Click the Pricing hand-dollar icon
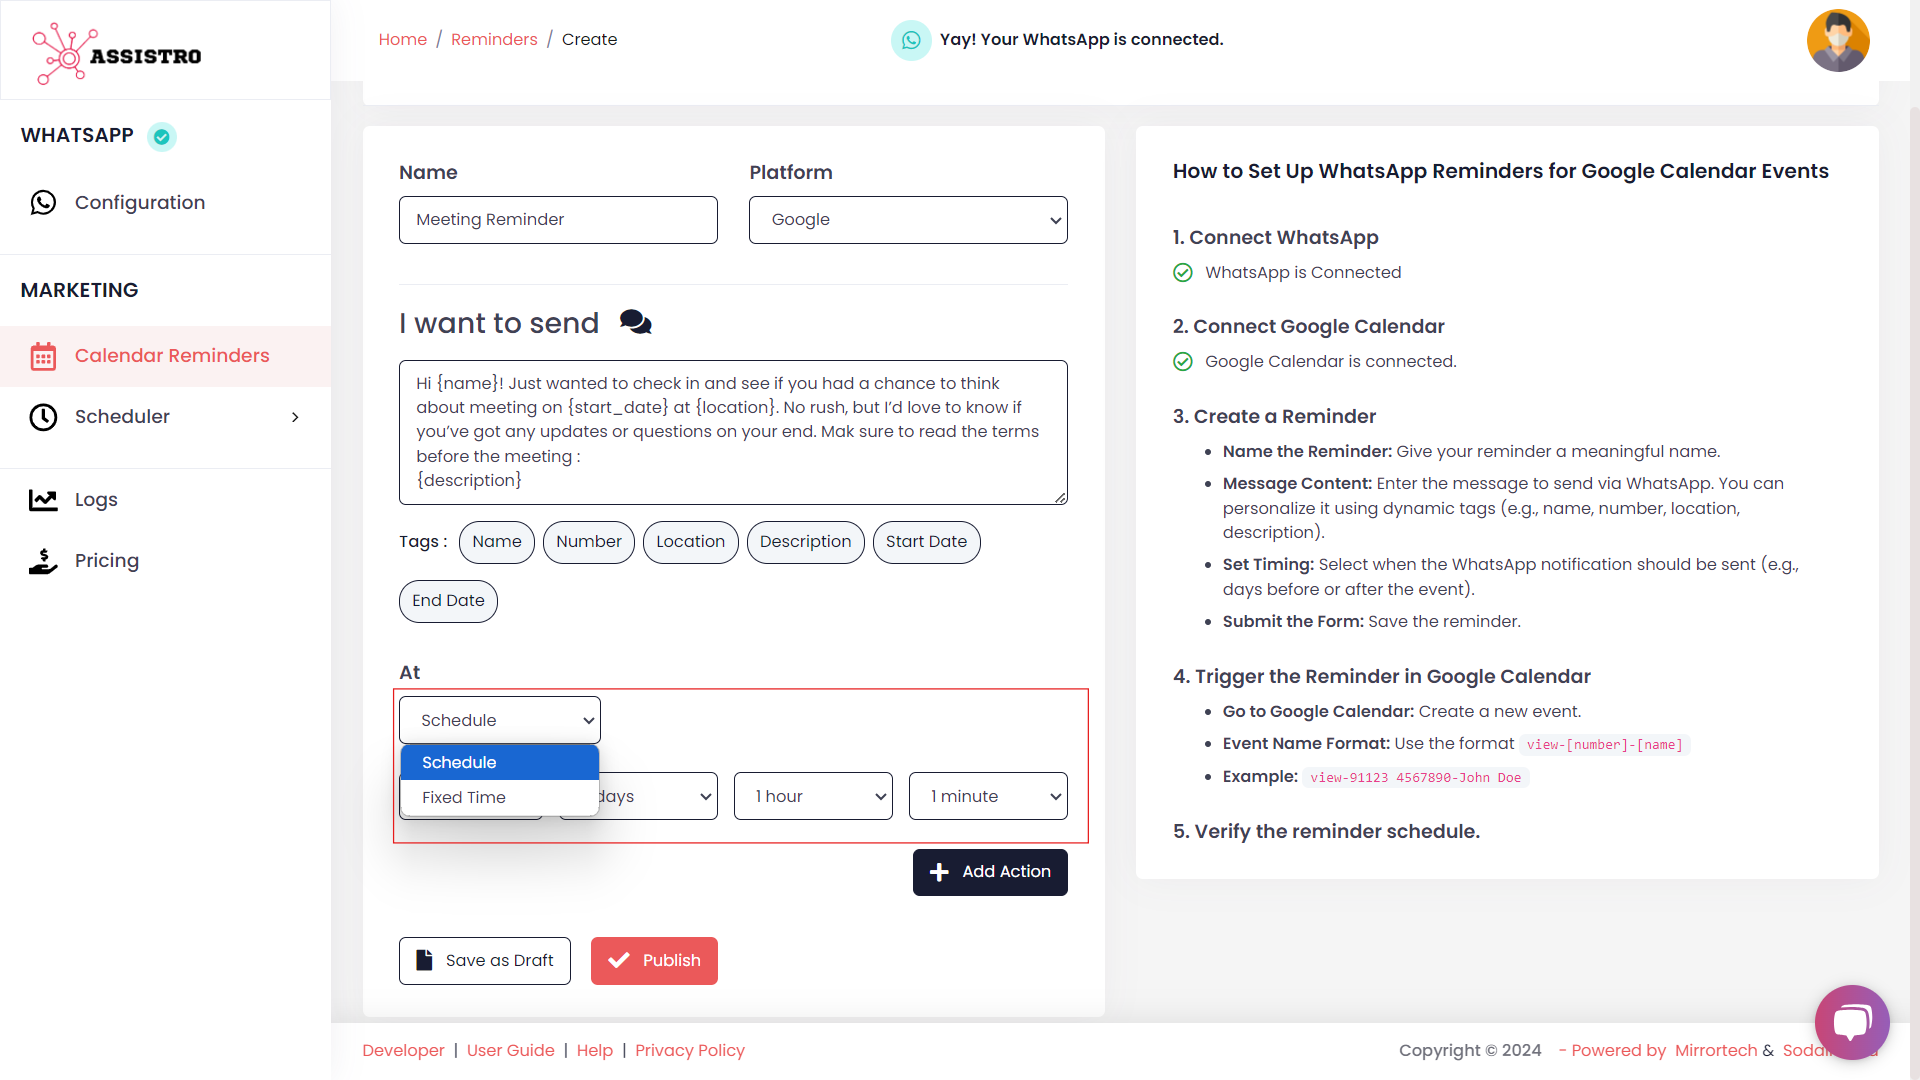 (x=43, y=561)
